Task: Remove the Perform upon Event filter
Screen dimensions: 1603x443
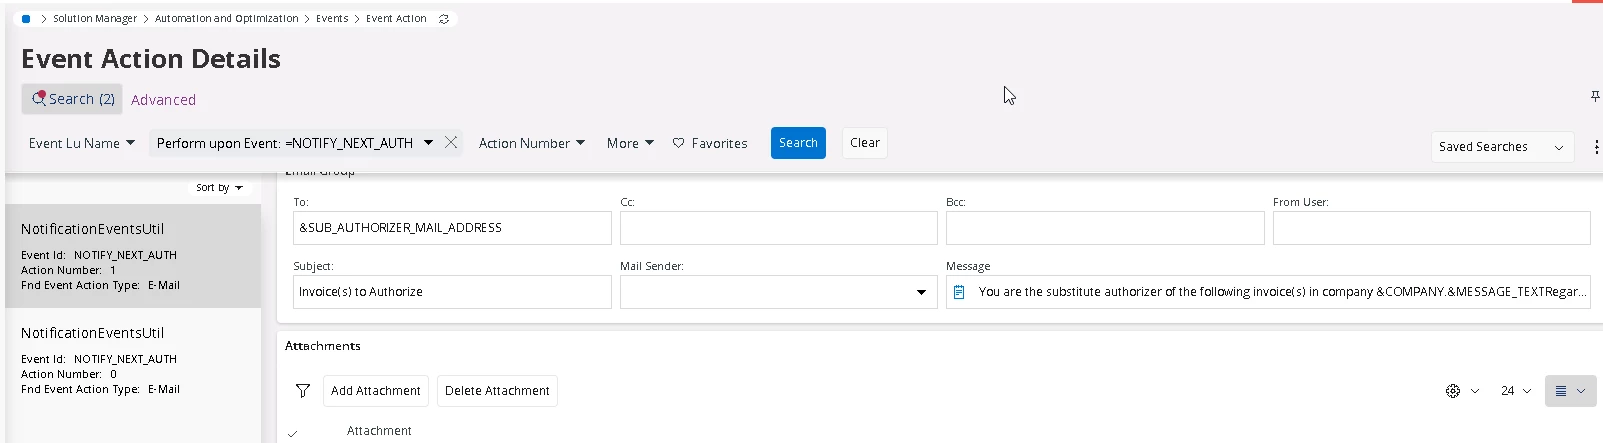Action: point(451,143)
